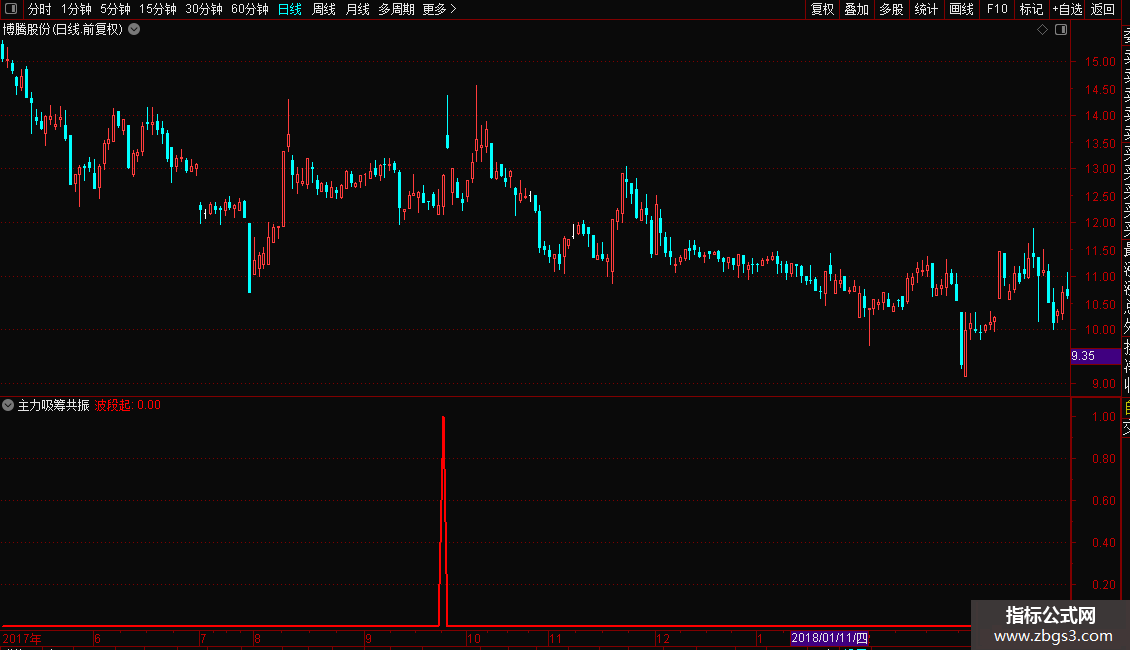Click the 叠加 overlay button
This screenshot has height=650, width=1130.
[x=857, y=9]
